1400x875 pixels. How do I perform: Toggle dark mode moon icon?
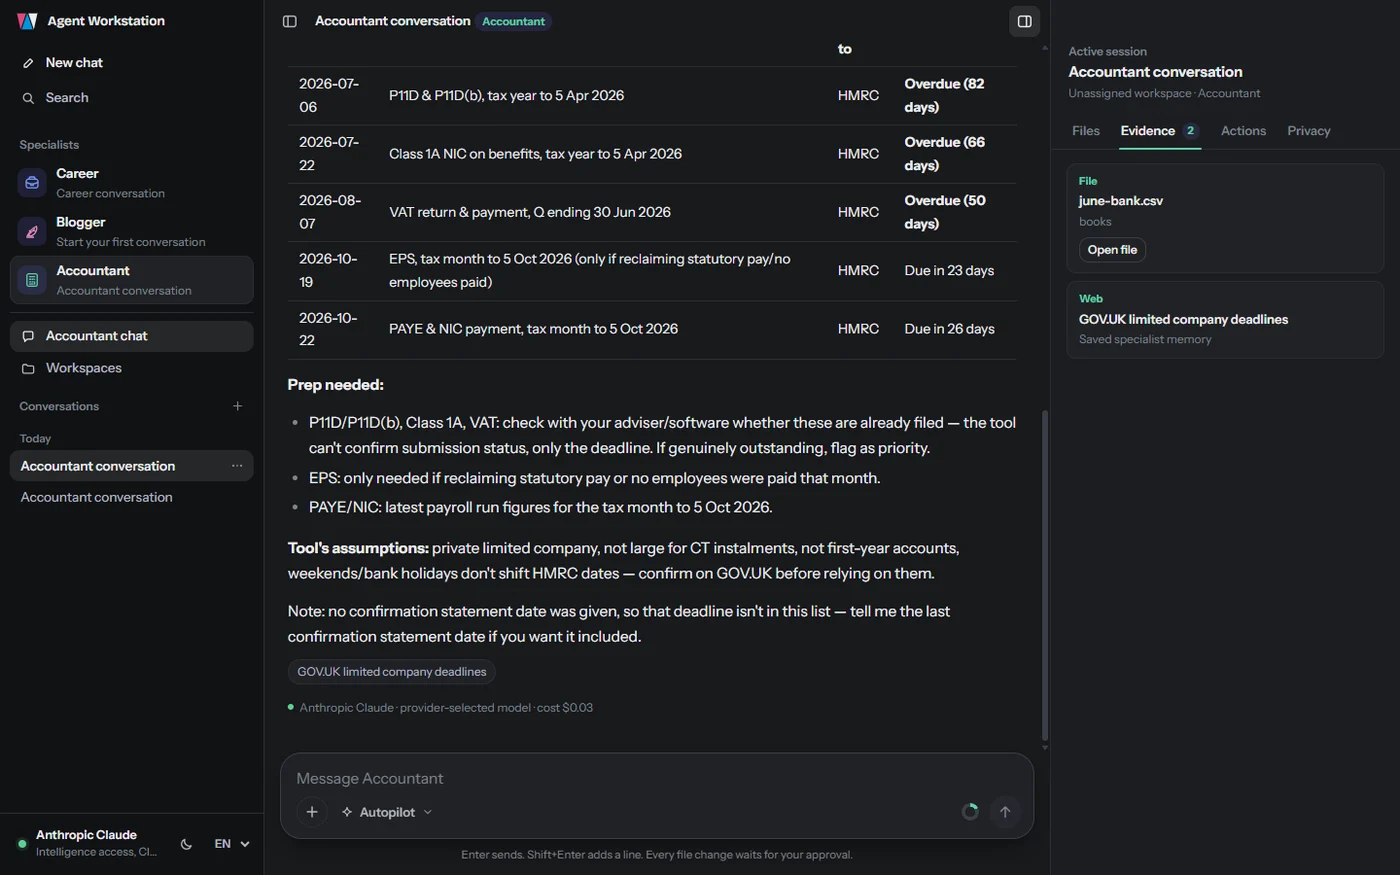coord(186,844)
